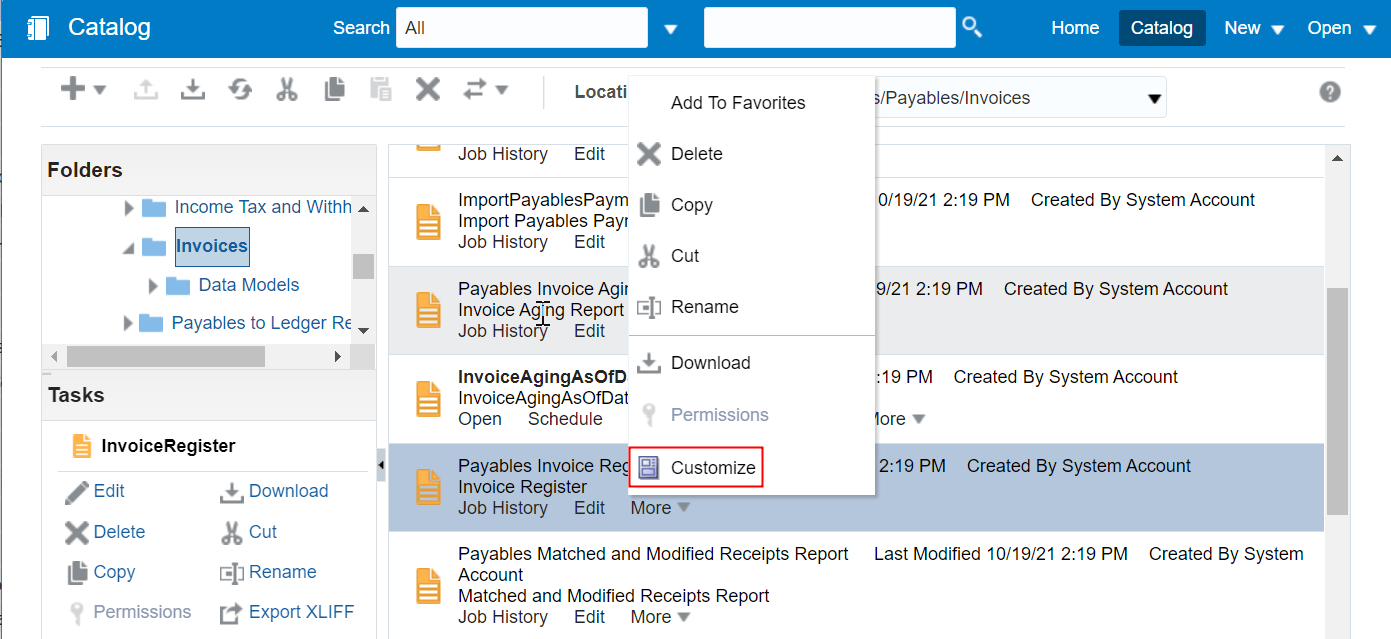
Task: Select the Upload icon in the toolbar
Action: pyautogui.click(x=145, y=89)
